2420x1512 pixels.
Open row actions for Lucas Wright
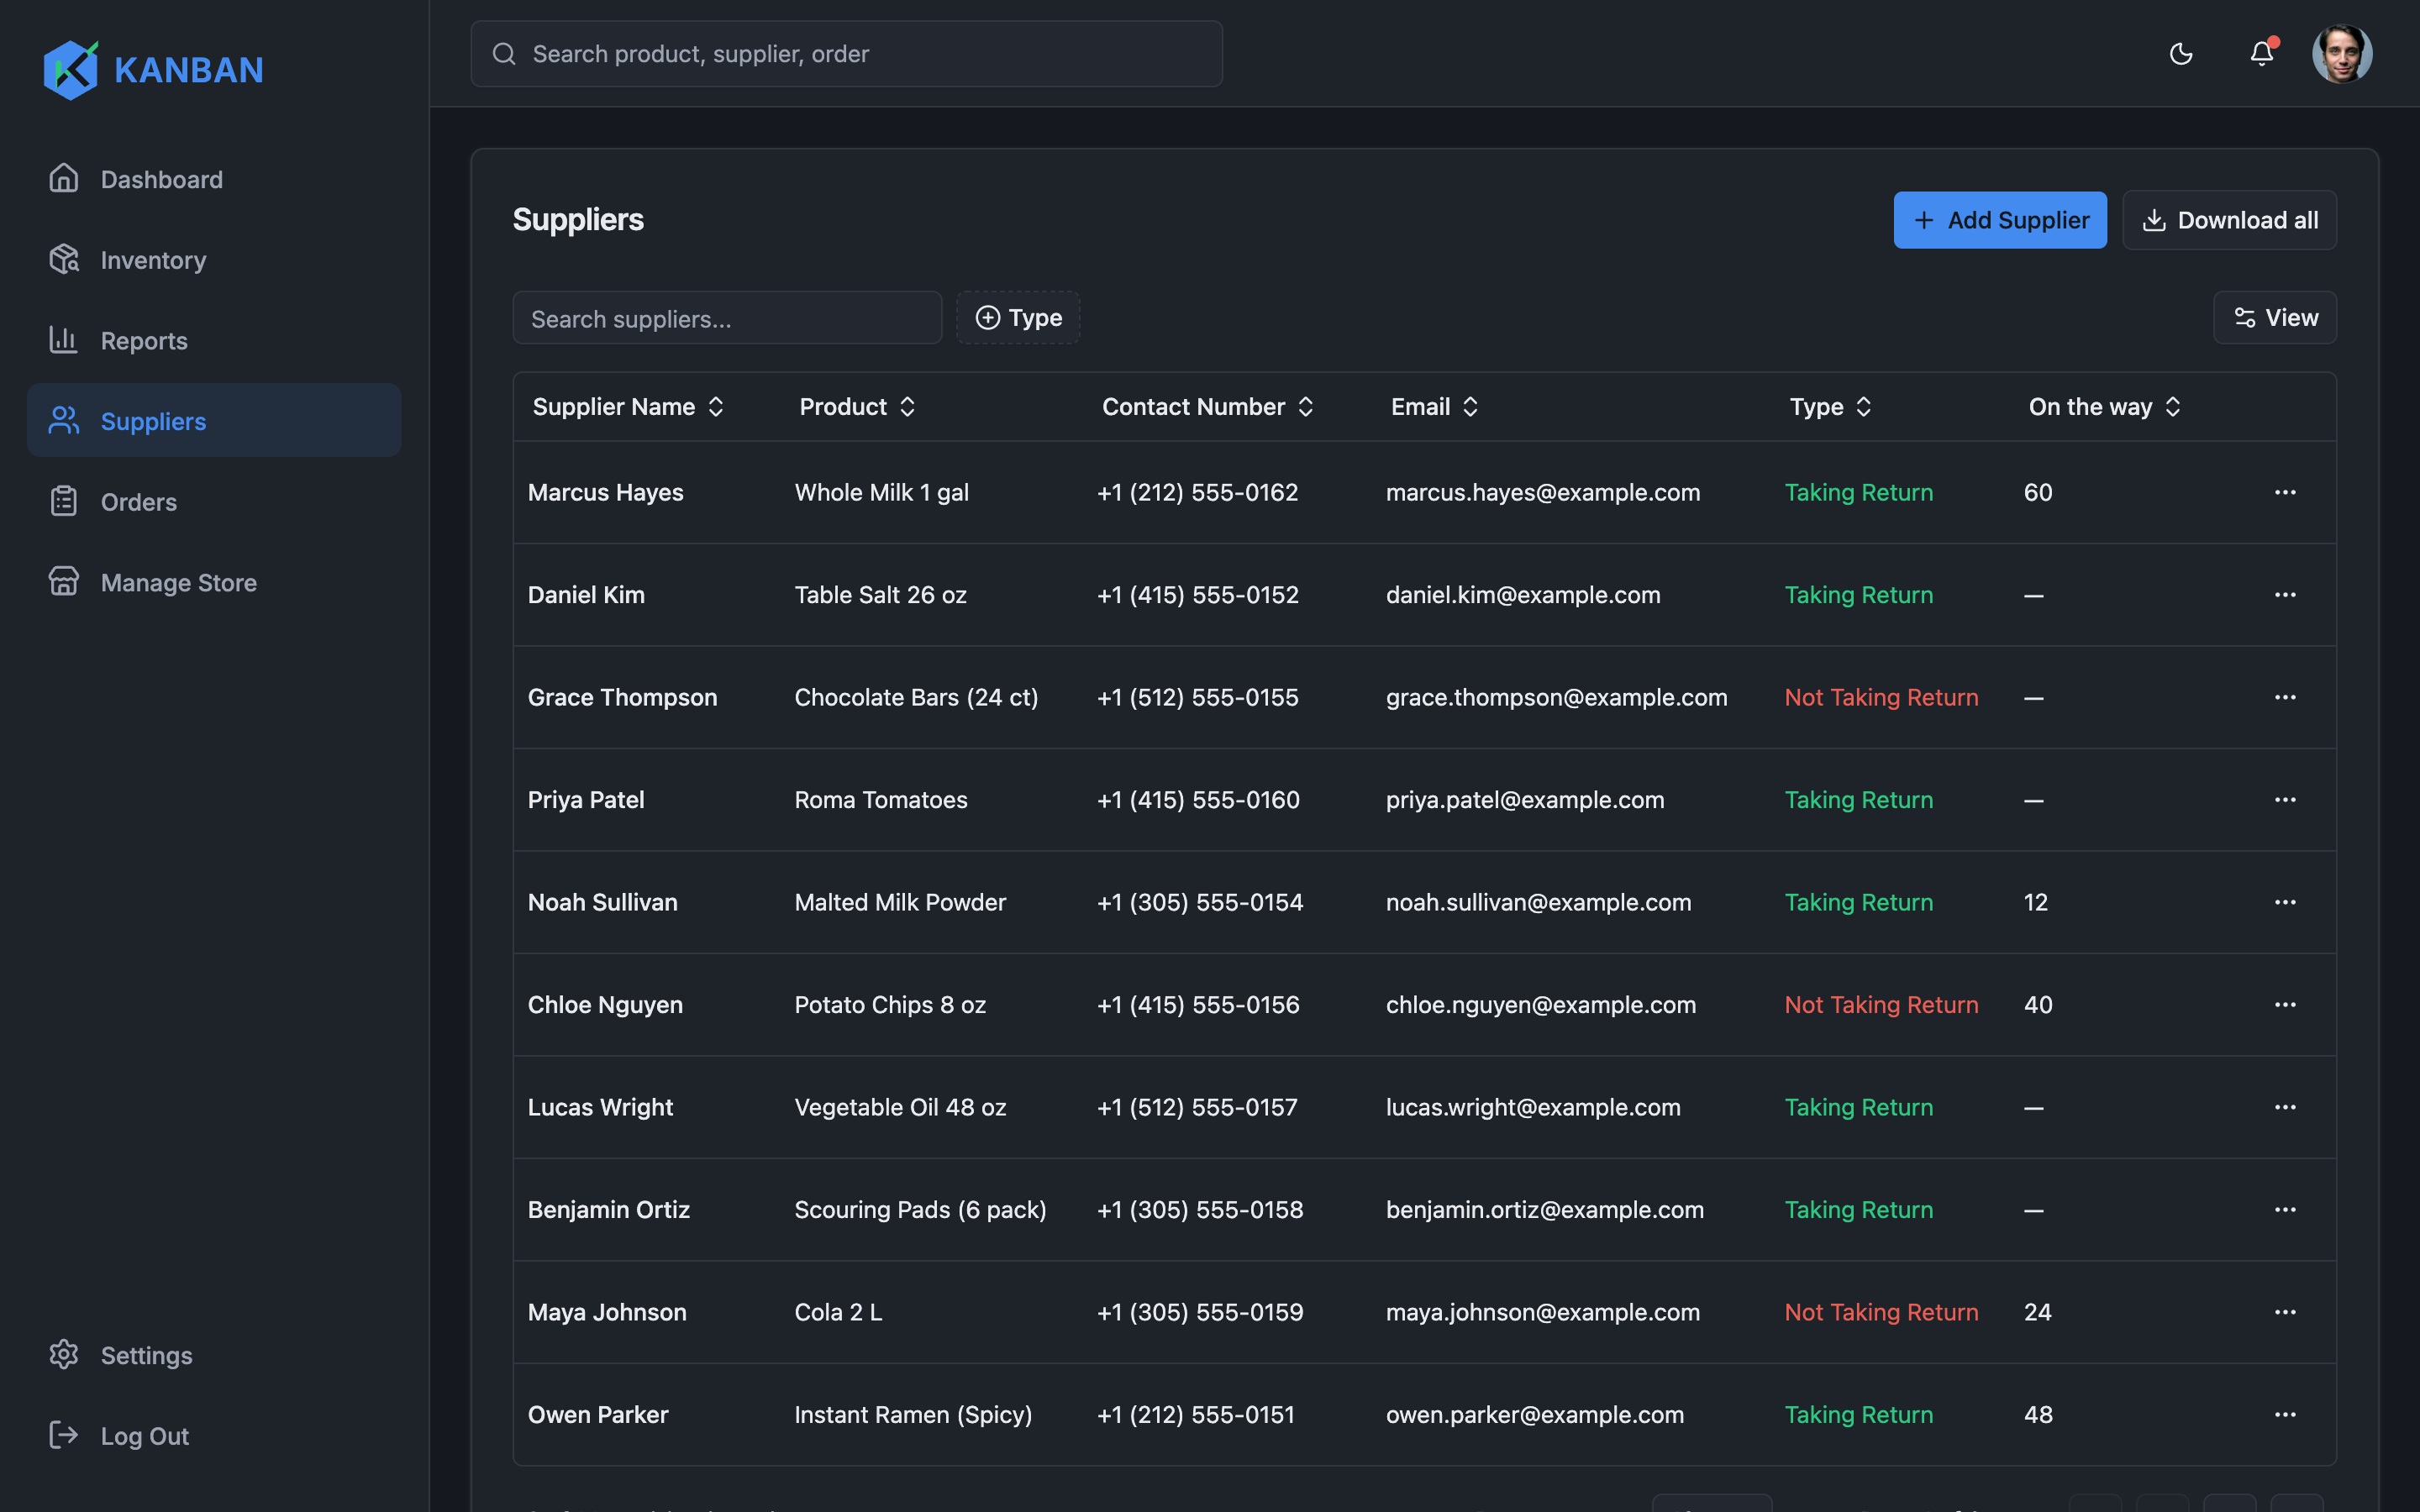2285,1107
